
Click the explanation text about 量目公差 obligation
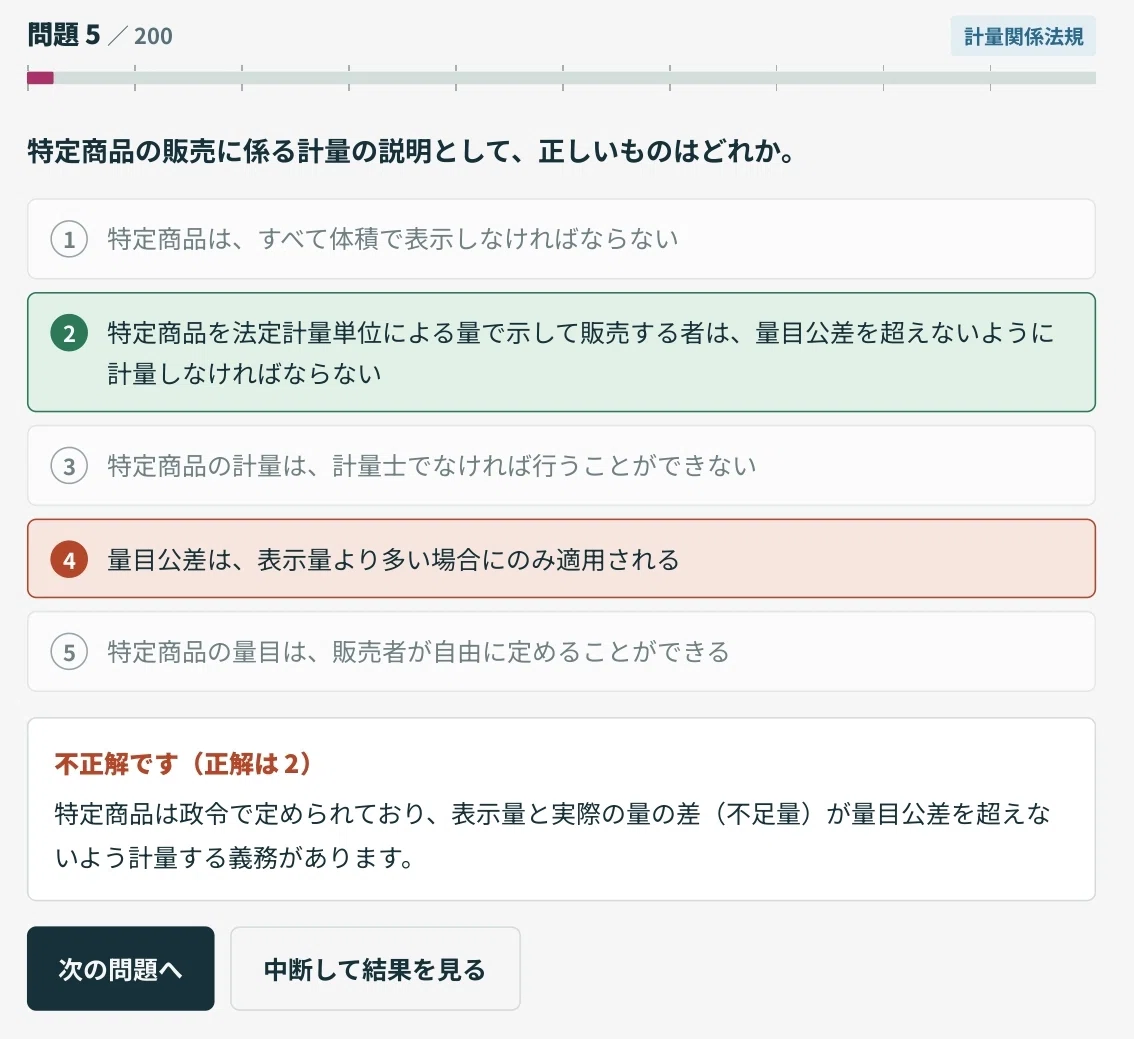pyautogui.click(x=553, y=836)
